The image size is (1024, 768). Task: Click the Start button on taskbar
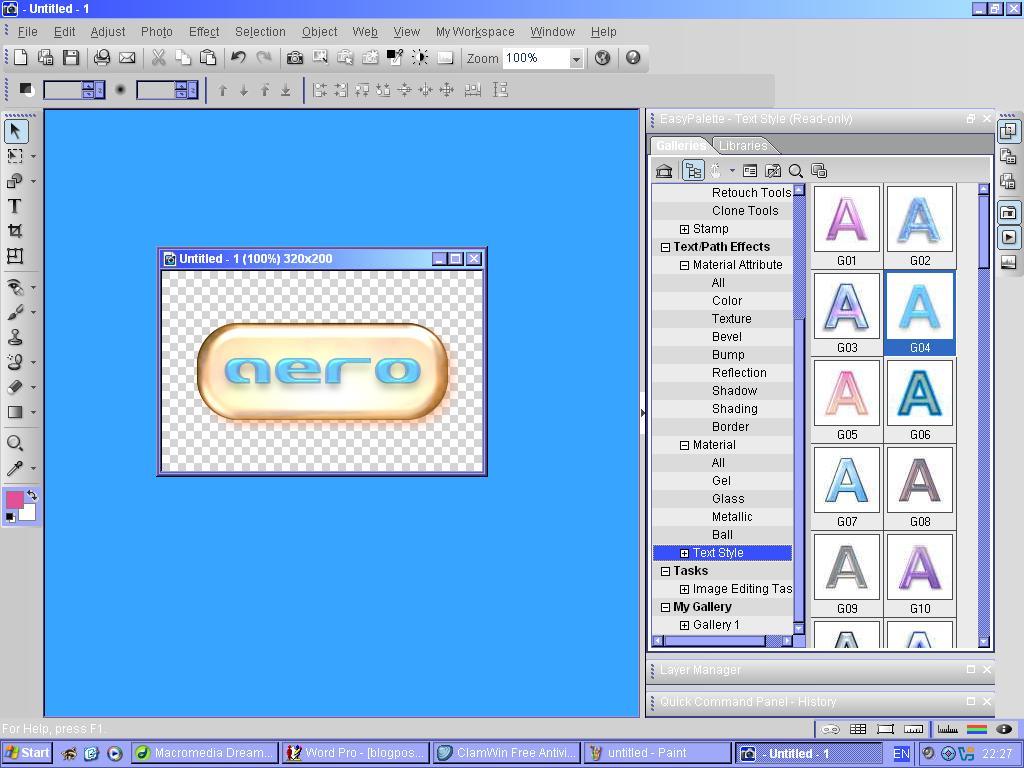(x=27, y=753)
